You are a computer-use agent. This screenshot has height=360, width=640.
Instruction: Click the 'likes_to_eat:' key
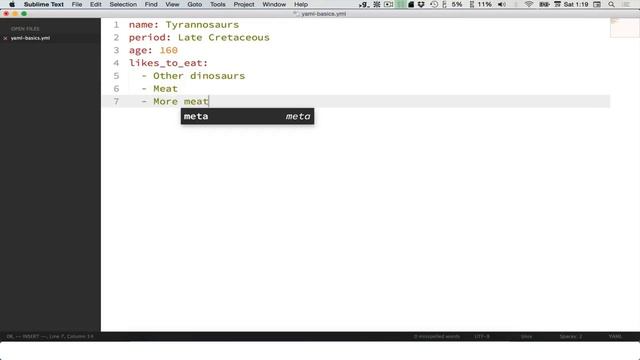coord(169,63)
